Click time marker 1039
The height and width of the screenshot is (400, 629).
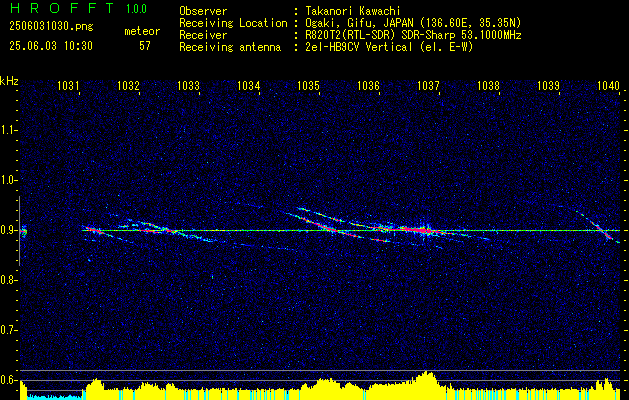[x=548, y=85]
